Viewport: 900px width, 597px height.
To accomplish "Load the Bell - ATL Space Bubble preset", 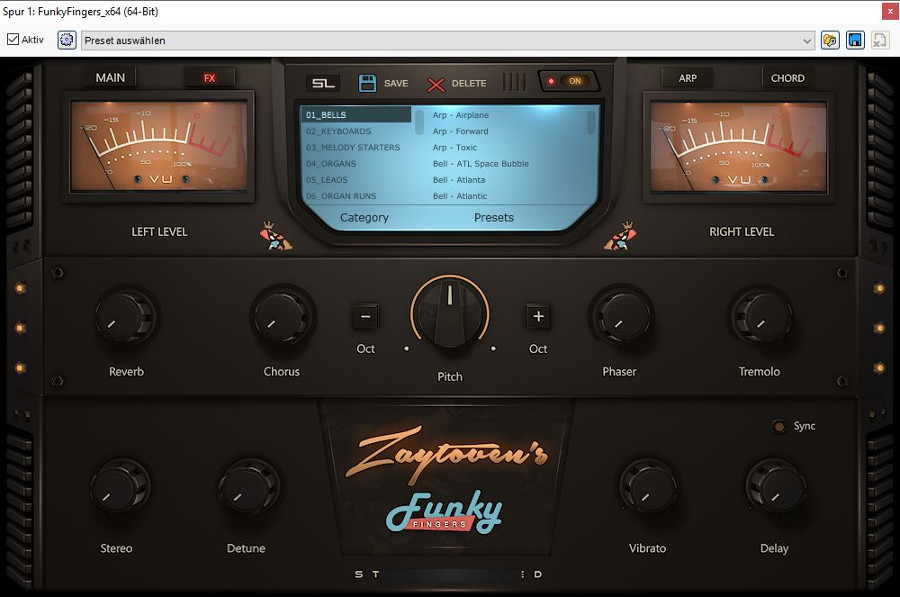I will [x=480, y=164].
